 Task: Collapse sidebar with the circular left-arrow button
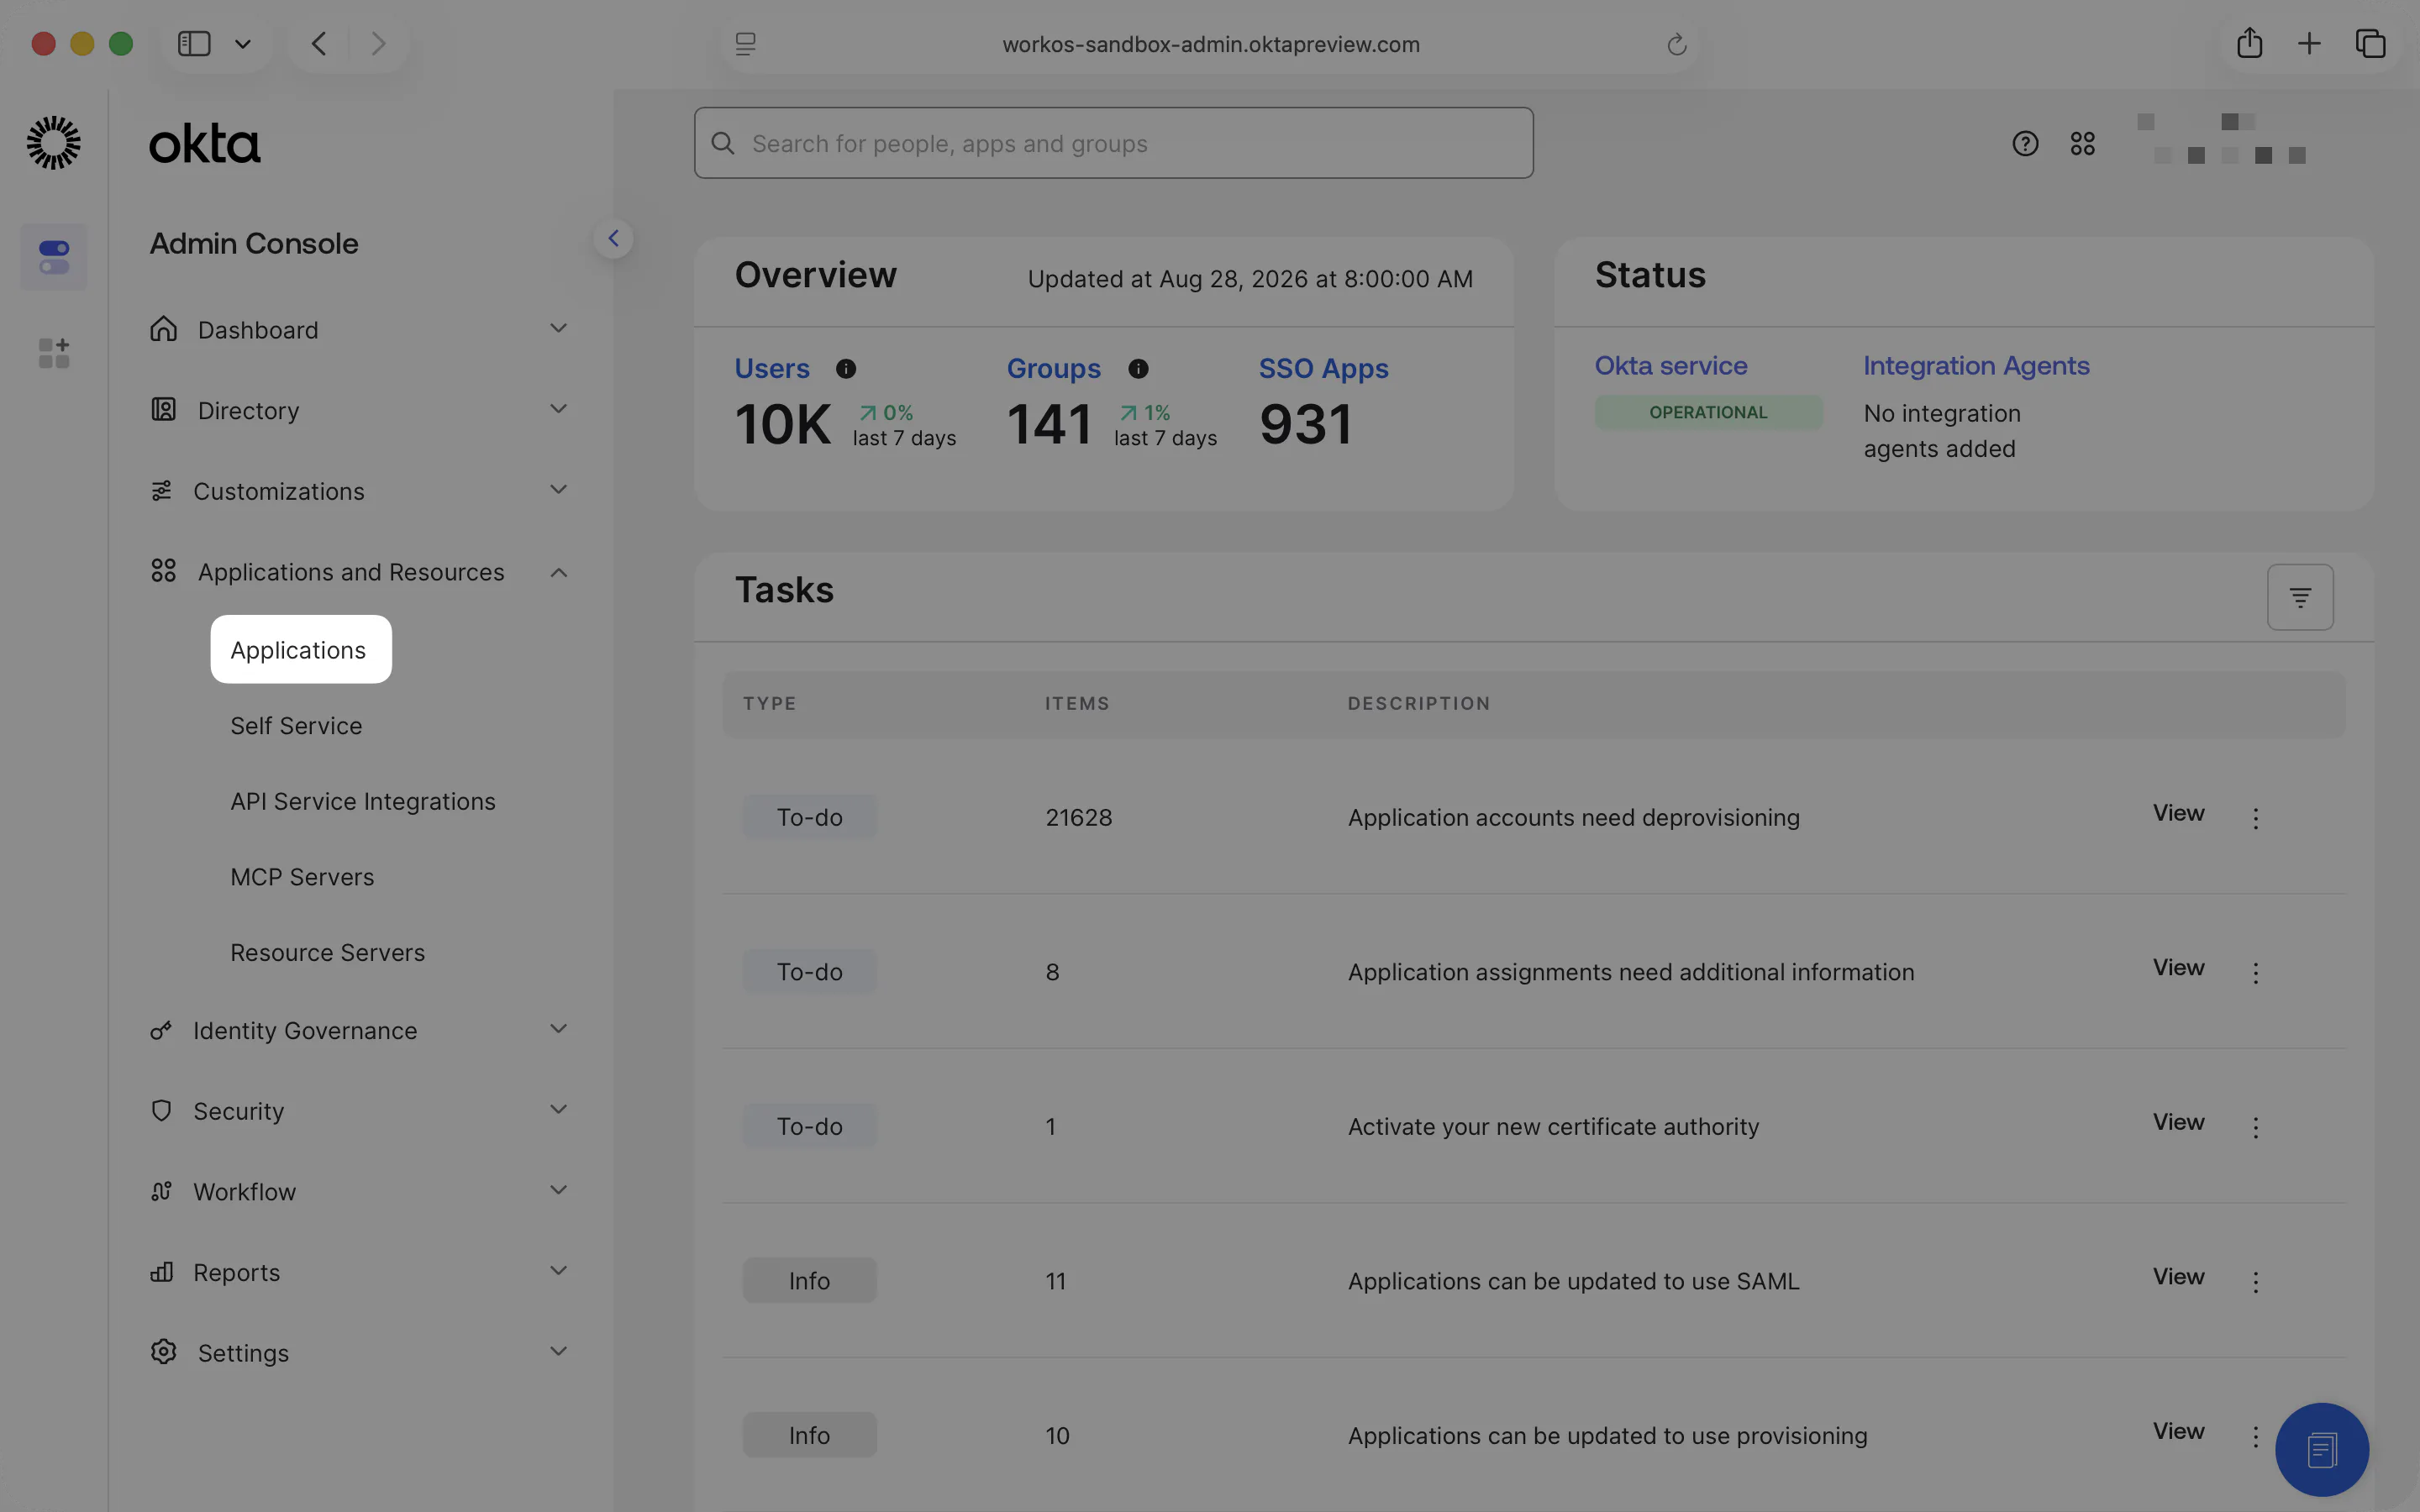point(613,238)
